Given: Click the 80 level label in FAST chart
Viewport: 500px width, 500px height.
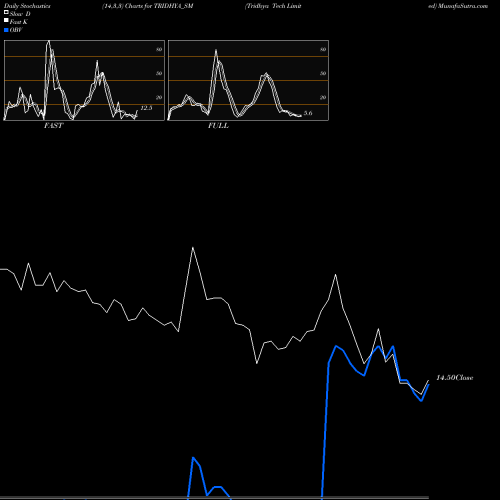Looking at the screenshot, I should click(159, 49).
